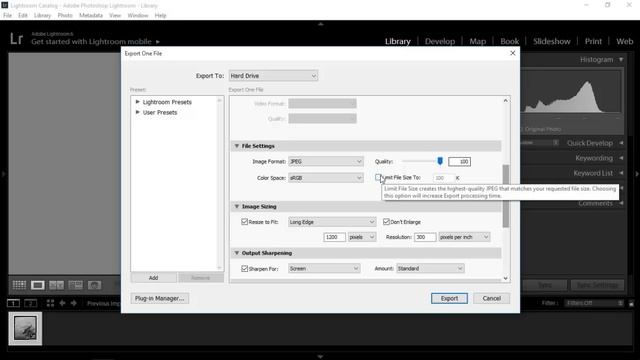Open Survey view in Lightroom toolbar

pyautogui.click(x=76, y=285)
